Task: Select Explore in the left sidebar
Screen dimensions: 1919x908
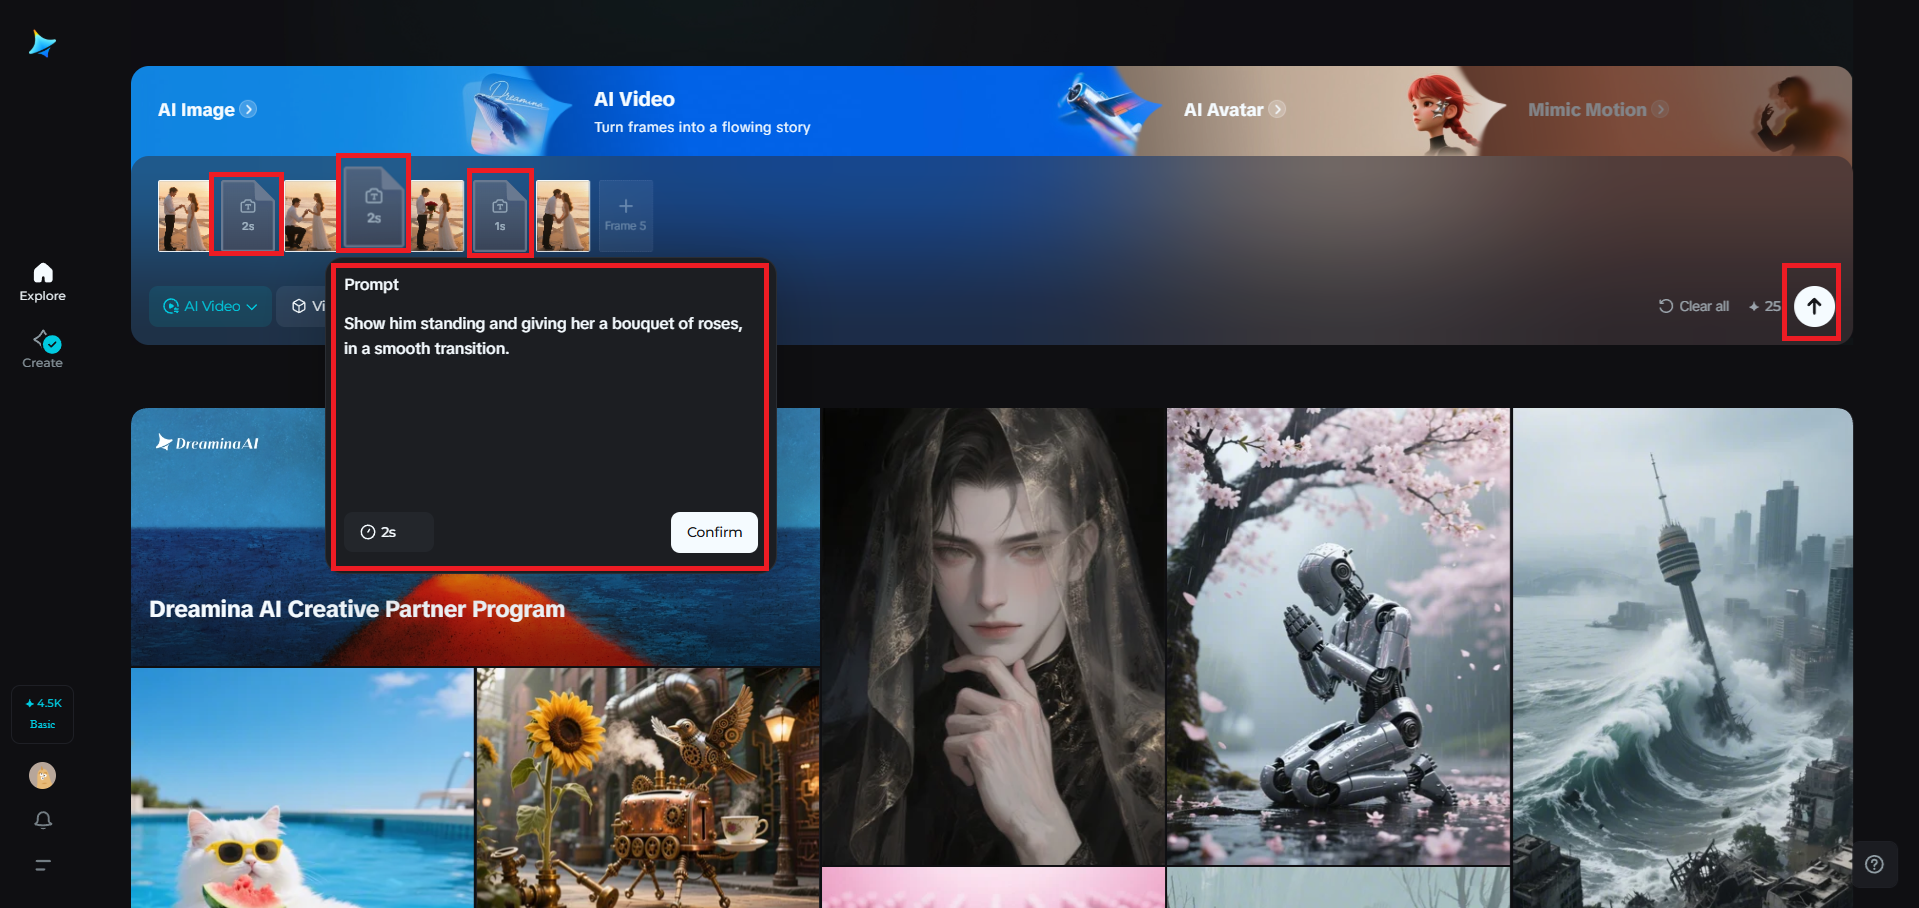Action: (x=42, y=281)
